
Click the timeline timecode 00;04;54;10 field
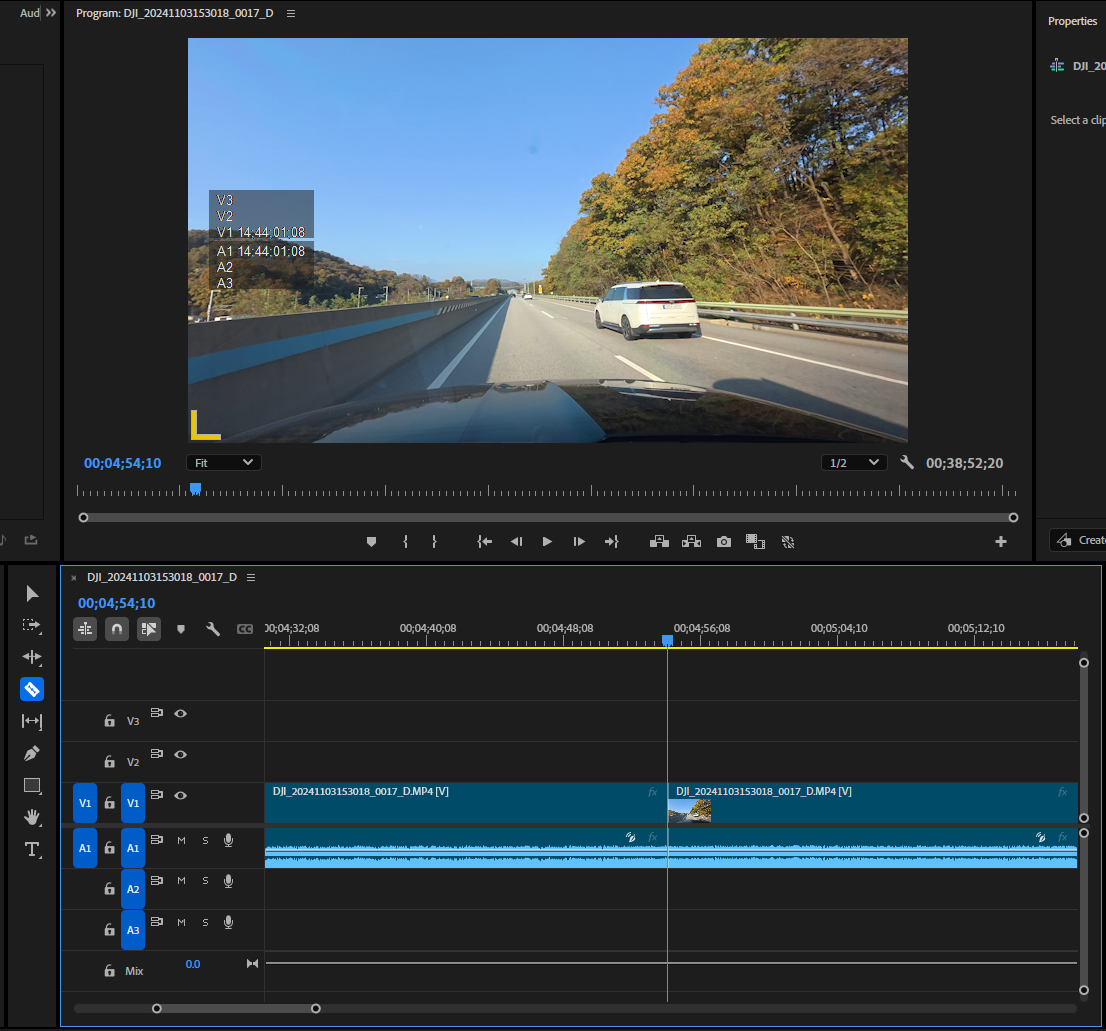pyautogui.click(x=117, y=603)
